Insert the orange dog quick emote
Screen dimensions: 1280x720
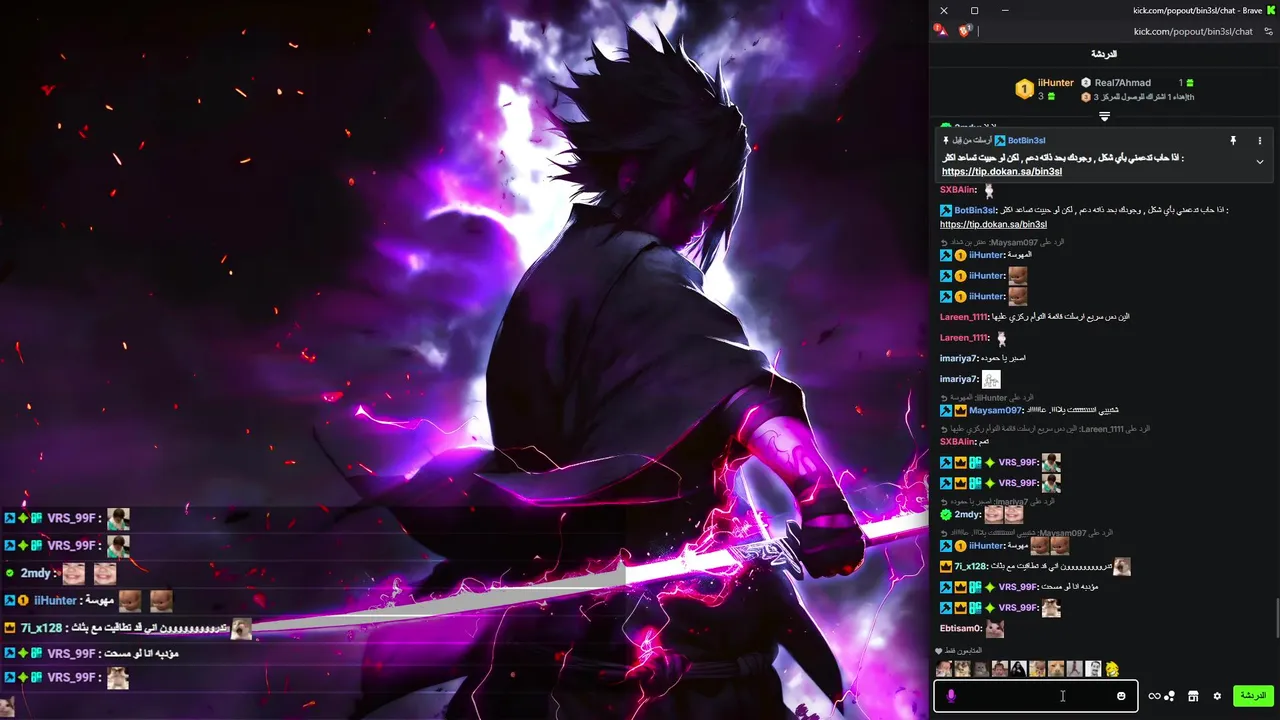(x=1056, y=669)
